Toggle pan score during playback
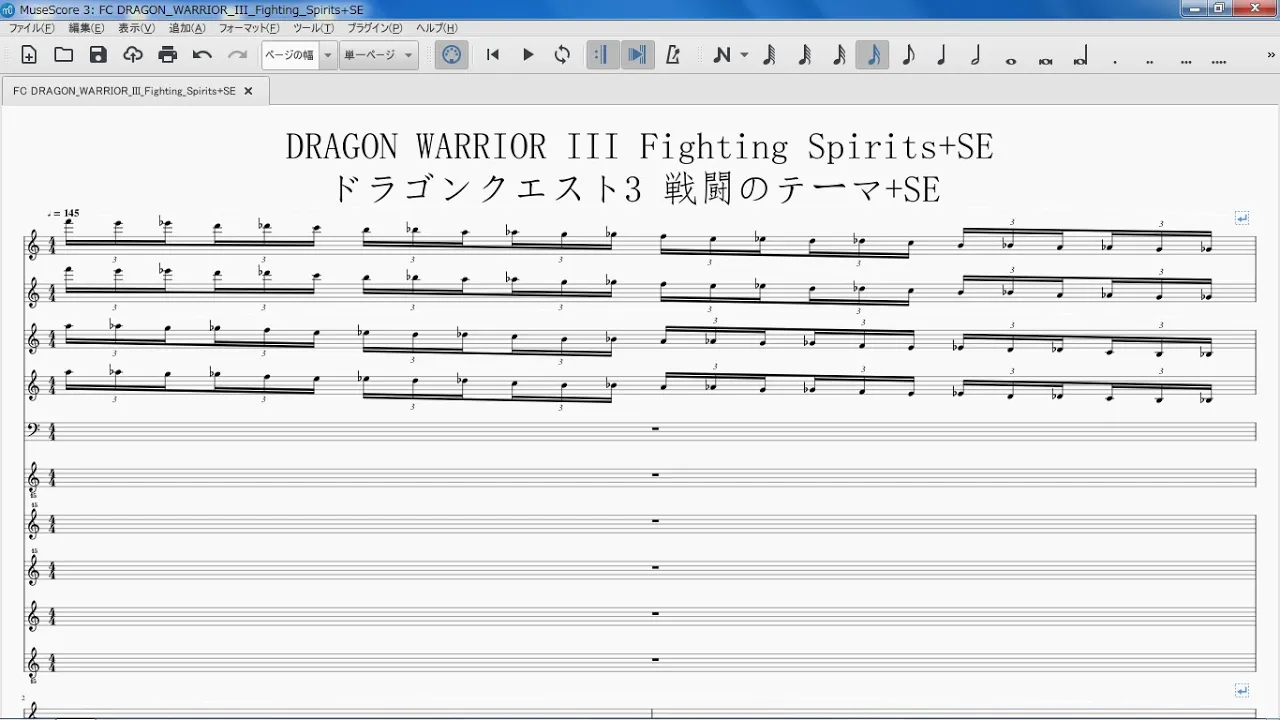This screenshot has height=720, width=1280. (637, 55)
